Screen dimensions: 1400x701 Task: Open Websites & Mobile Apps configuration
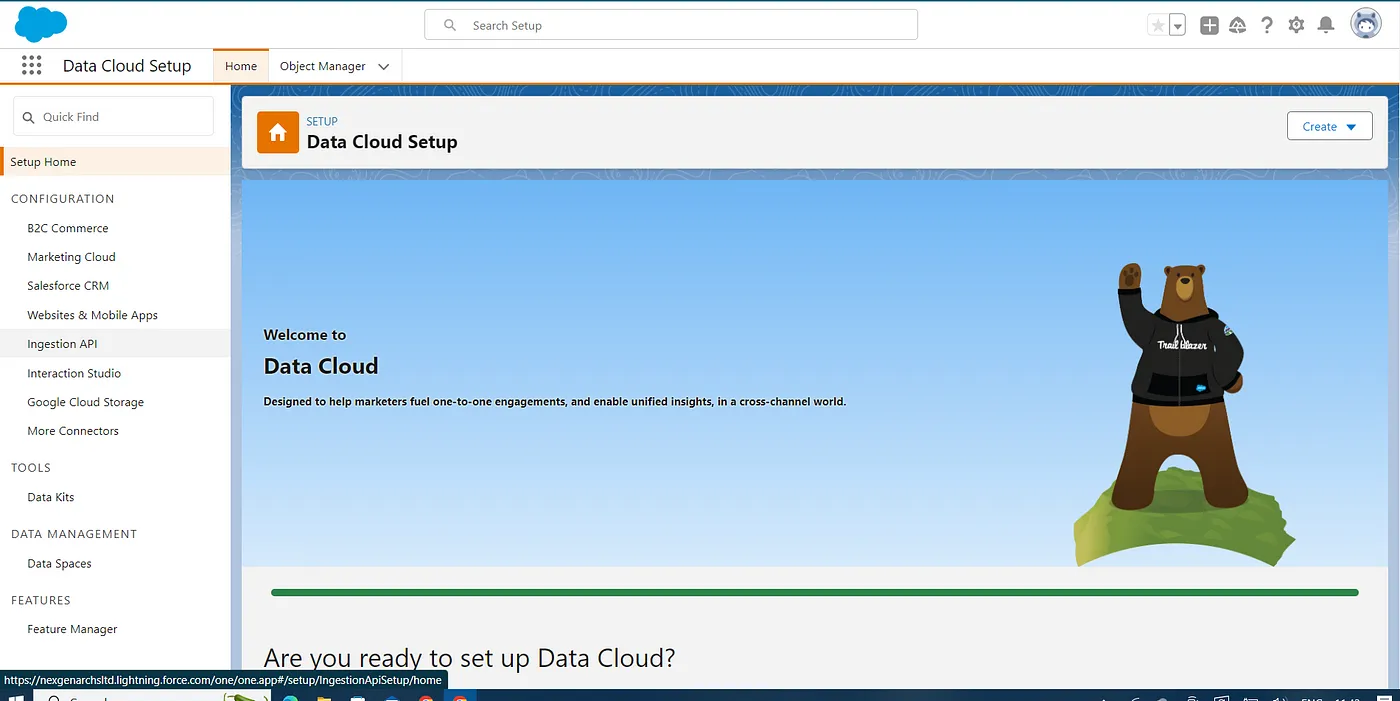pos(93,315)
